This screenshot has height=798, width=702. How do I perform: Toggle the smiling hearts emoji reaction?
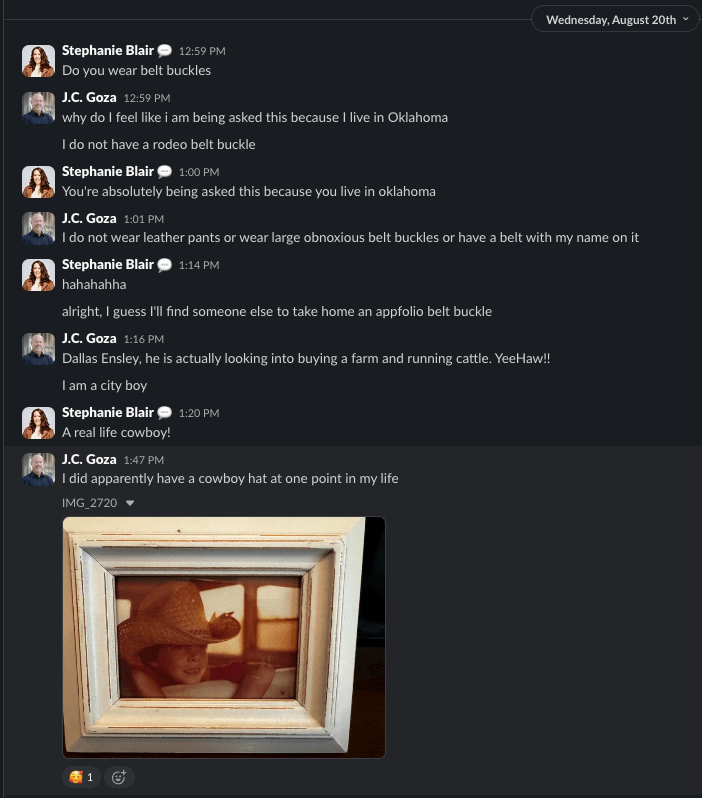click(81, 777)
